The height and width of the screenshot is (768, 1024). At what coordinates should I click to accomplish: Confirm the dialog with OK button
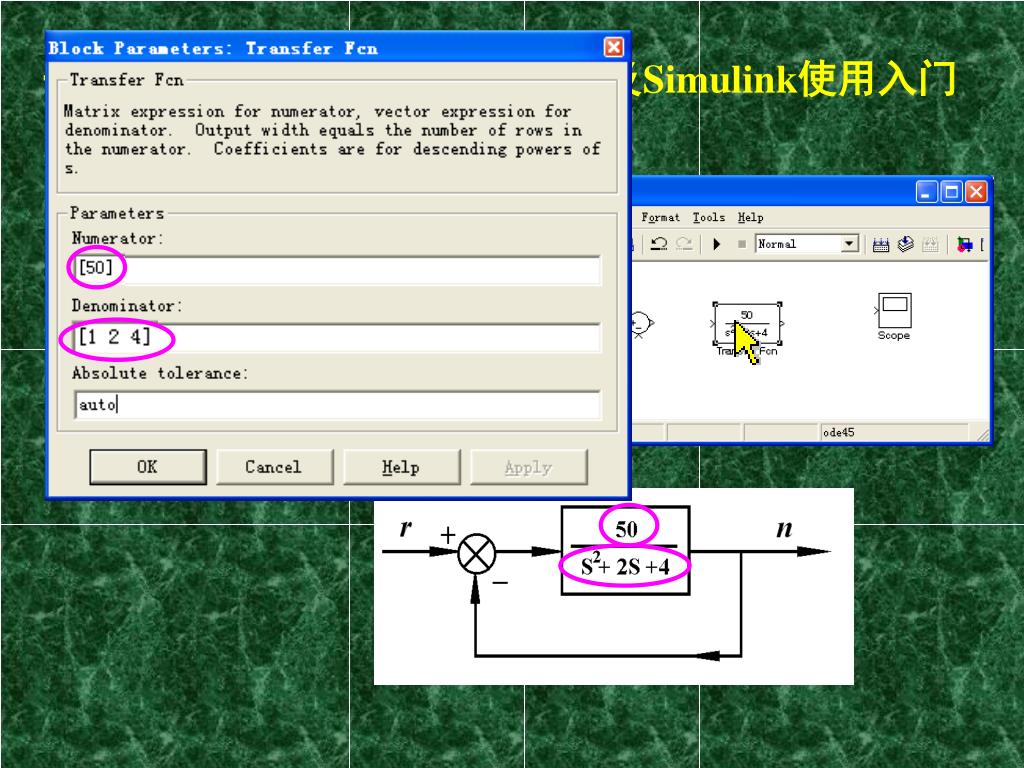(x=148, y=467)
